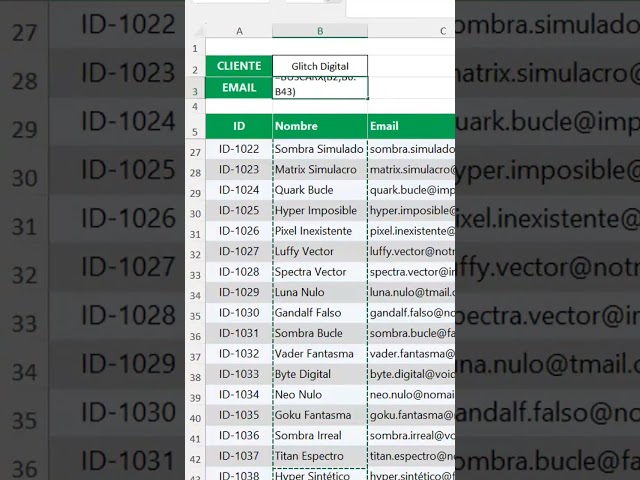Click email cell starting titan.espectro@
Image resolution: width=640 pixels, height=480 pixels.
[411, 456]
